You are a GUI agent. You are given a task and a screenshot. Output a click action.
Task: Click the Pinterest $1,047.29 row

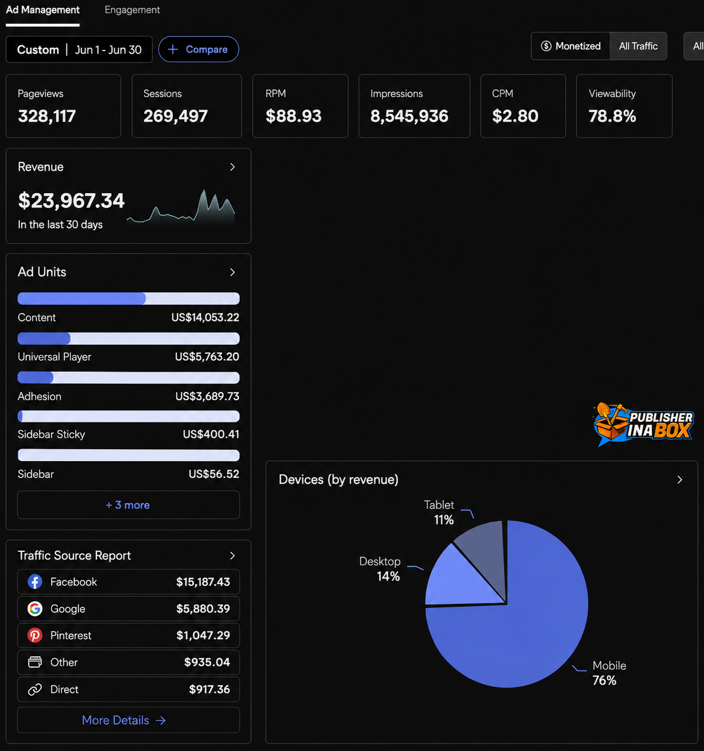coord(128,636)
